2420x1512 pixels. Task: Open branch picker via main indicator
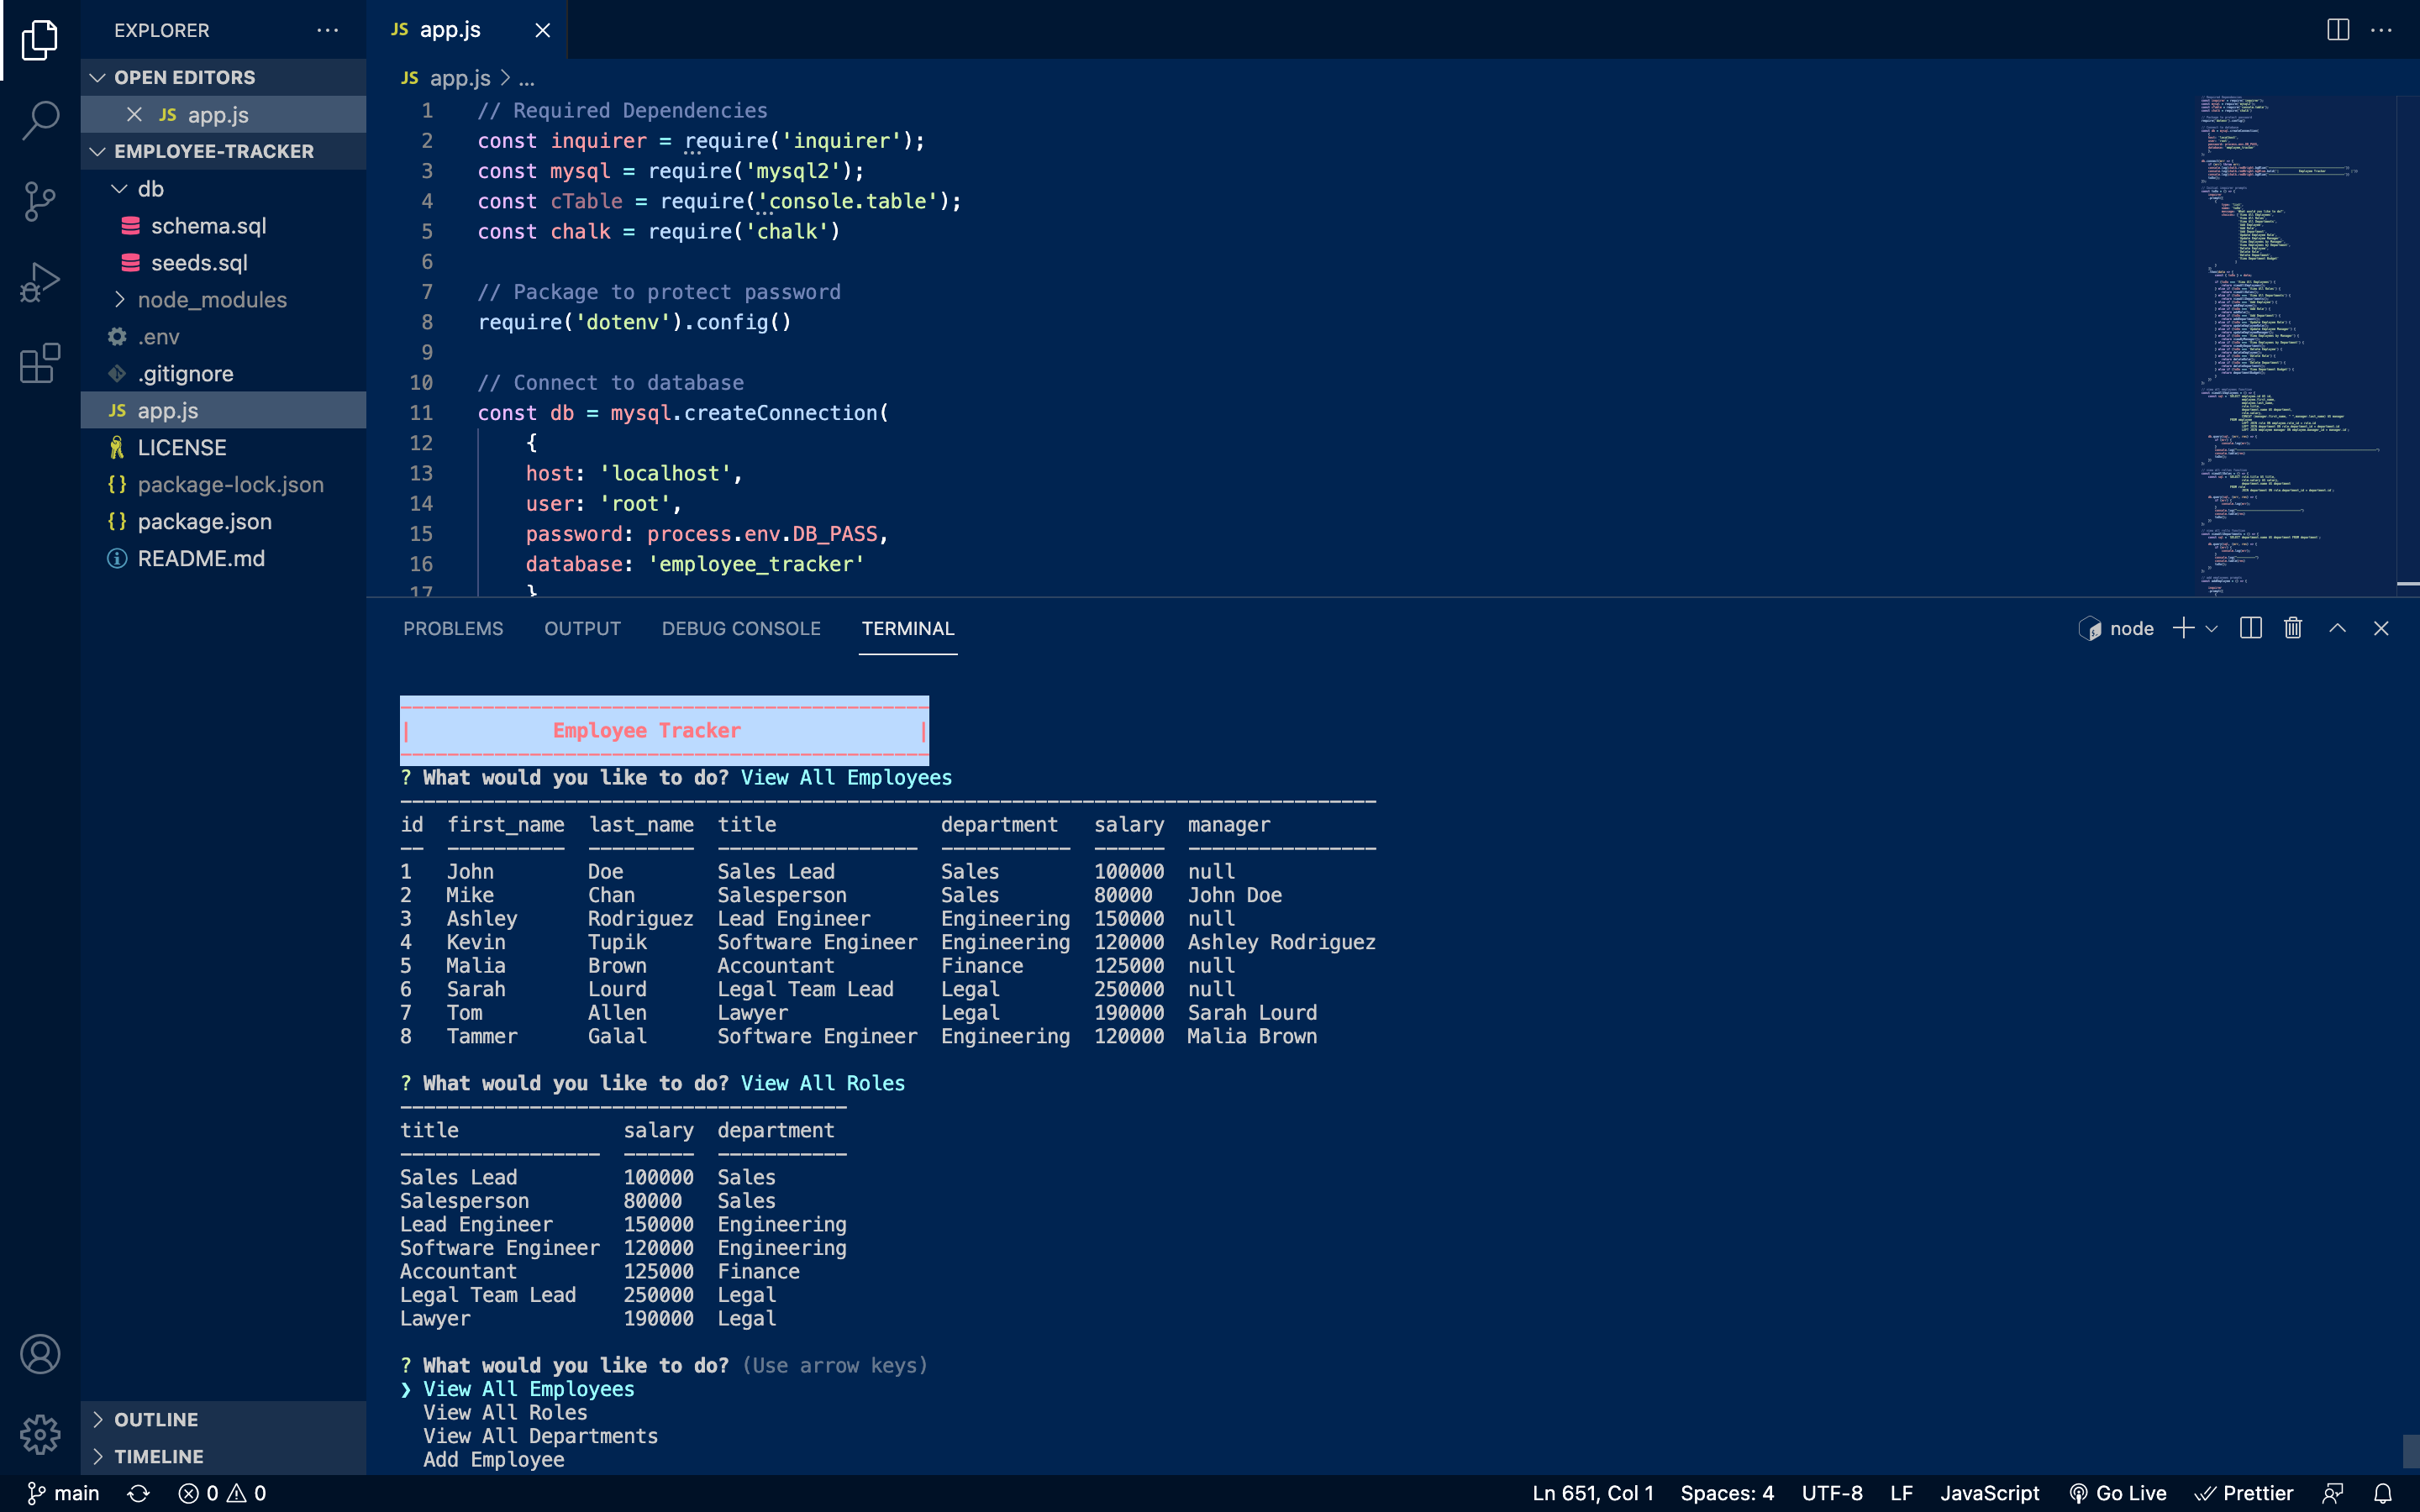point(63,1493)
